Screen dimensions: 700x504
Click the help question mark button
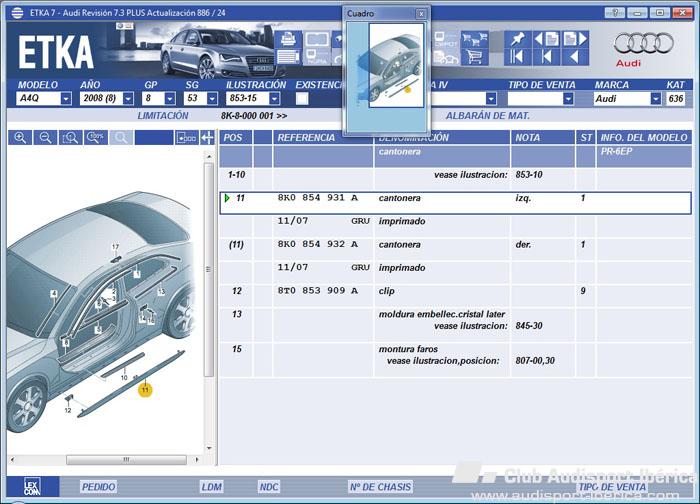pyautogui.click(x=615, y=12)
